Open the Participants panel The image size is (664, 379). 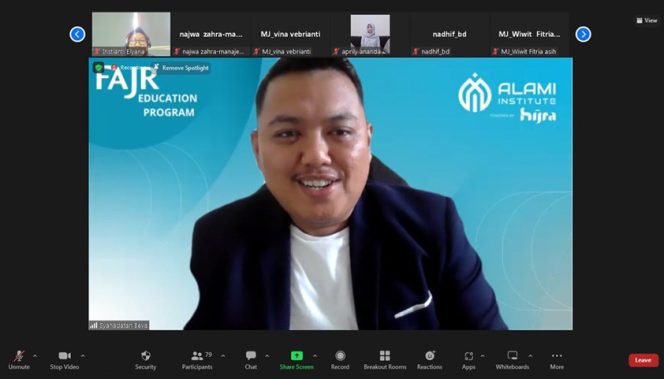pyautogui.click(x=197, y=360)
